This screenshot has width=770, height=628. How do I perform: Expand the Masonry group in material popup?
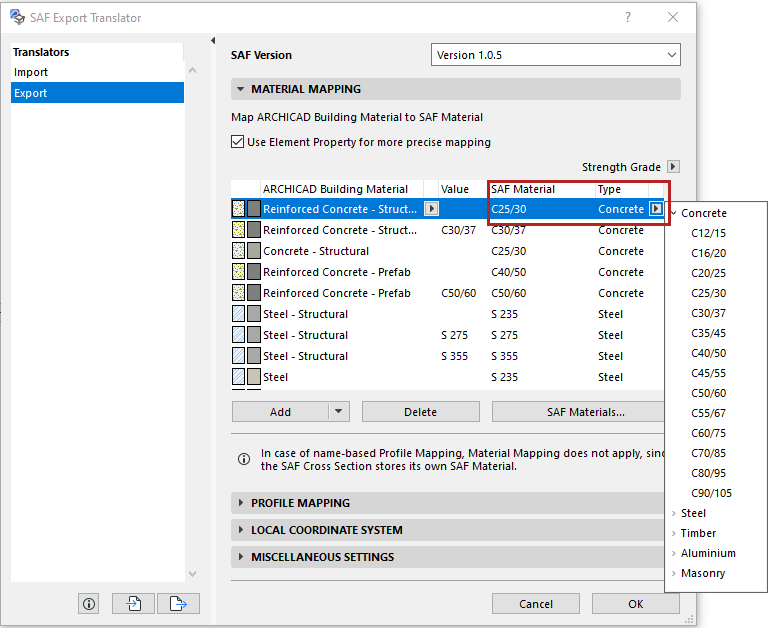click(x=674, y=573)
